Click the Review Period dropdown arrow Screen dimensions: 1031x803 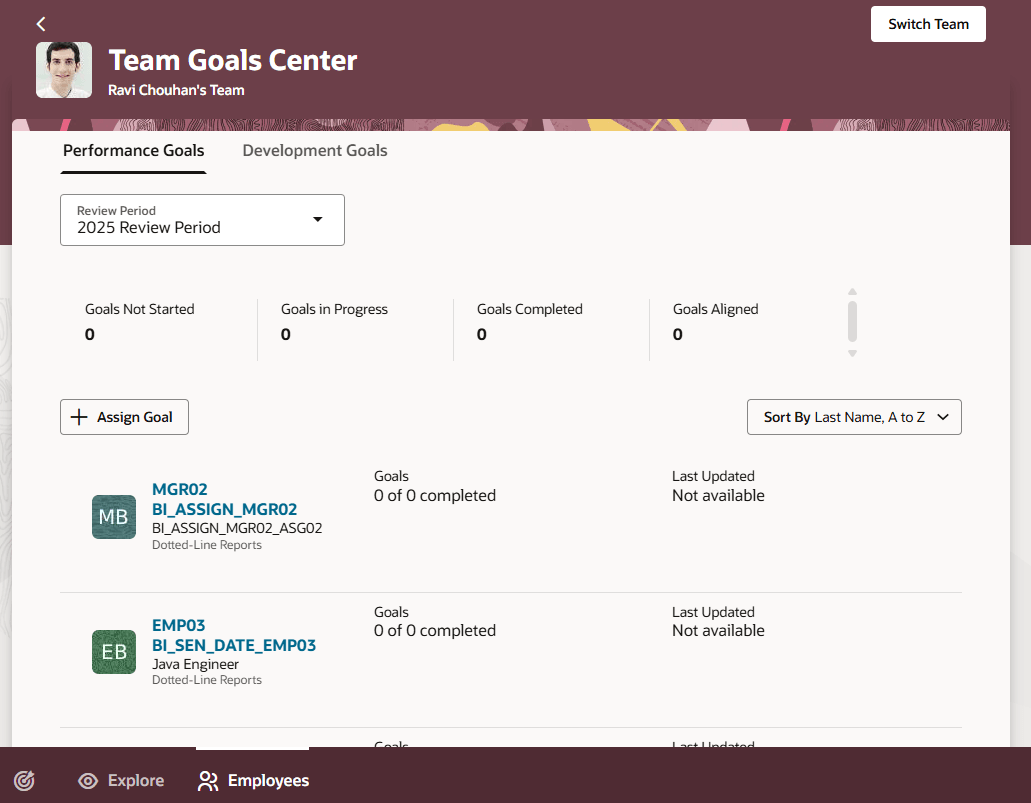coord(318,220)
